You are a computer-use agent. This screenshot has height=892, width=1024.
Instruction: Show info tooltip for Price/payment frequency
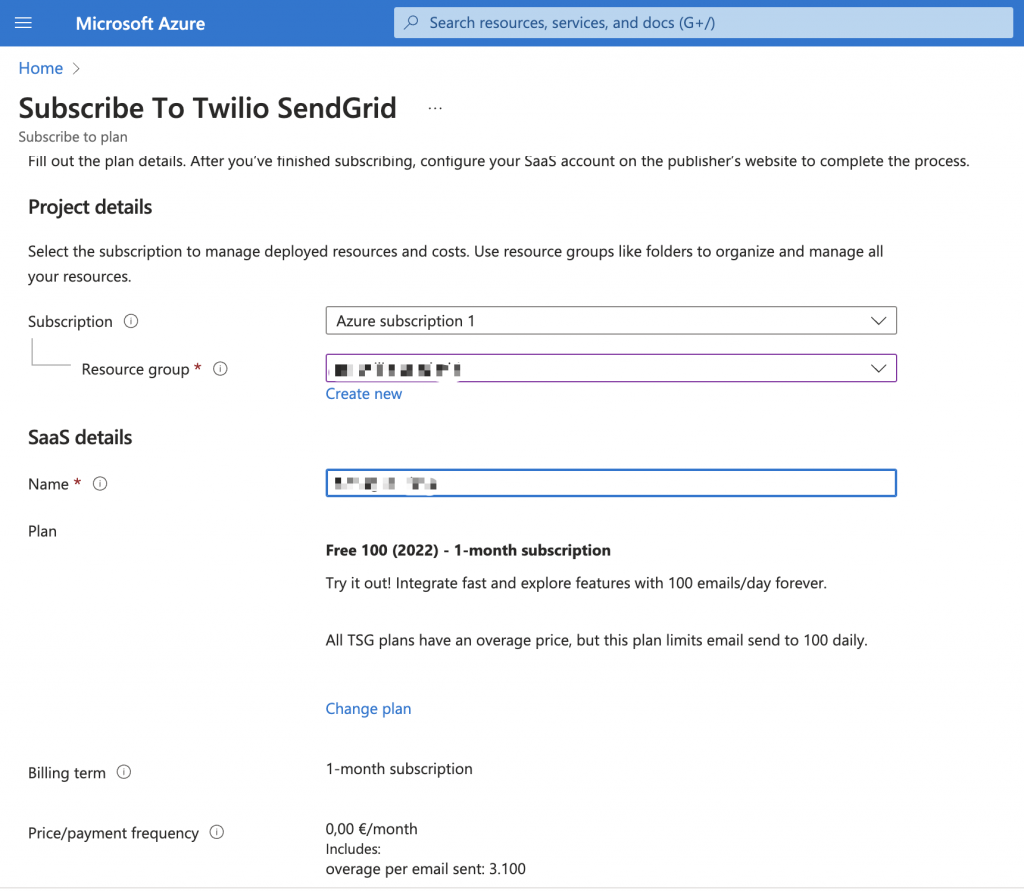click(x=217, y=833)
